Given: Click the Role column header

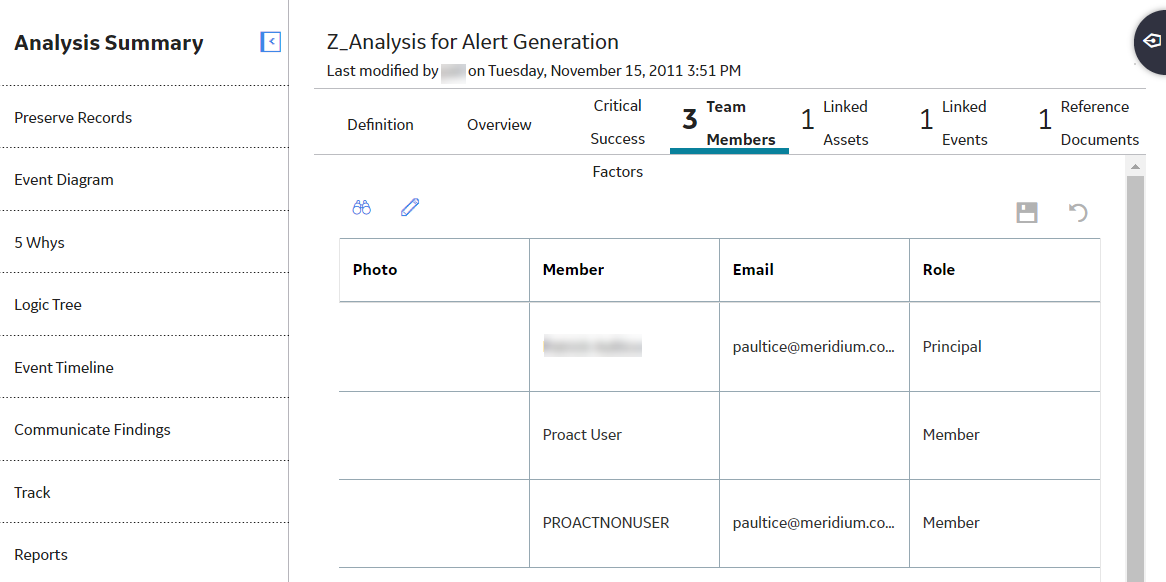Looking at the screenshot, I should (1005, 270).
